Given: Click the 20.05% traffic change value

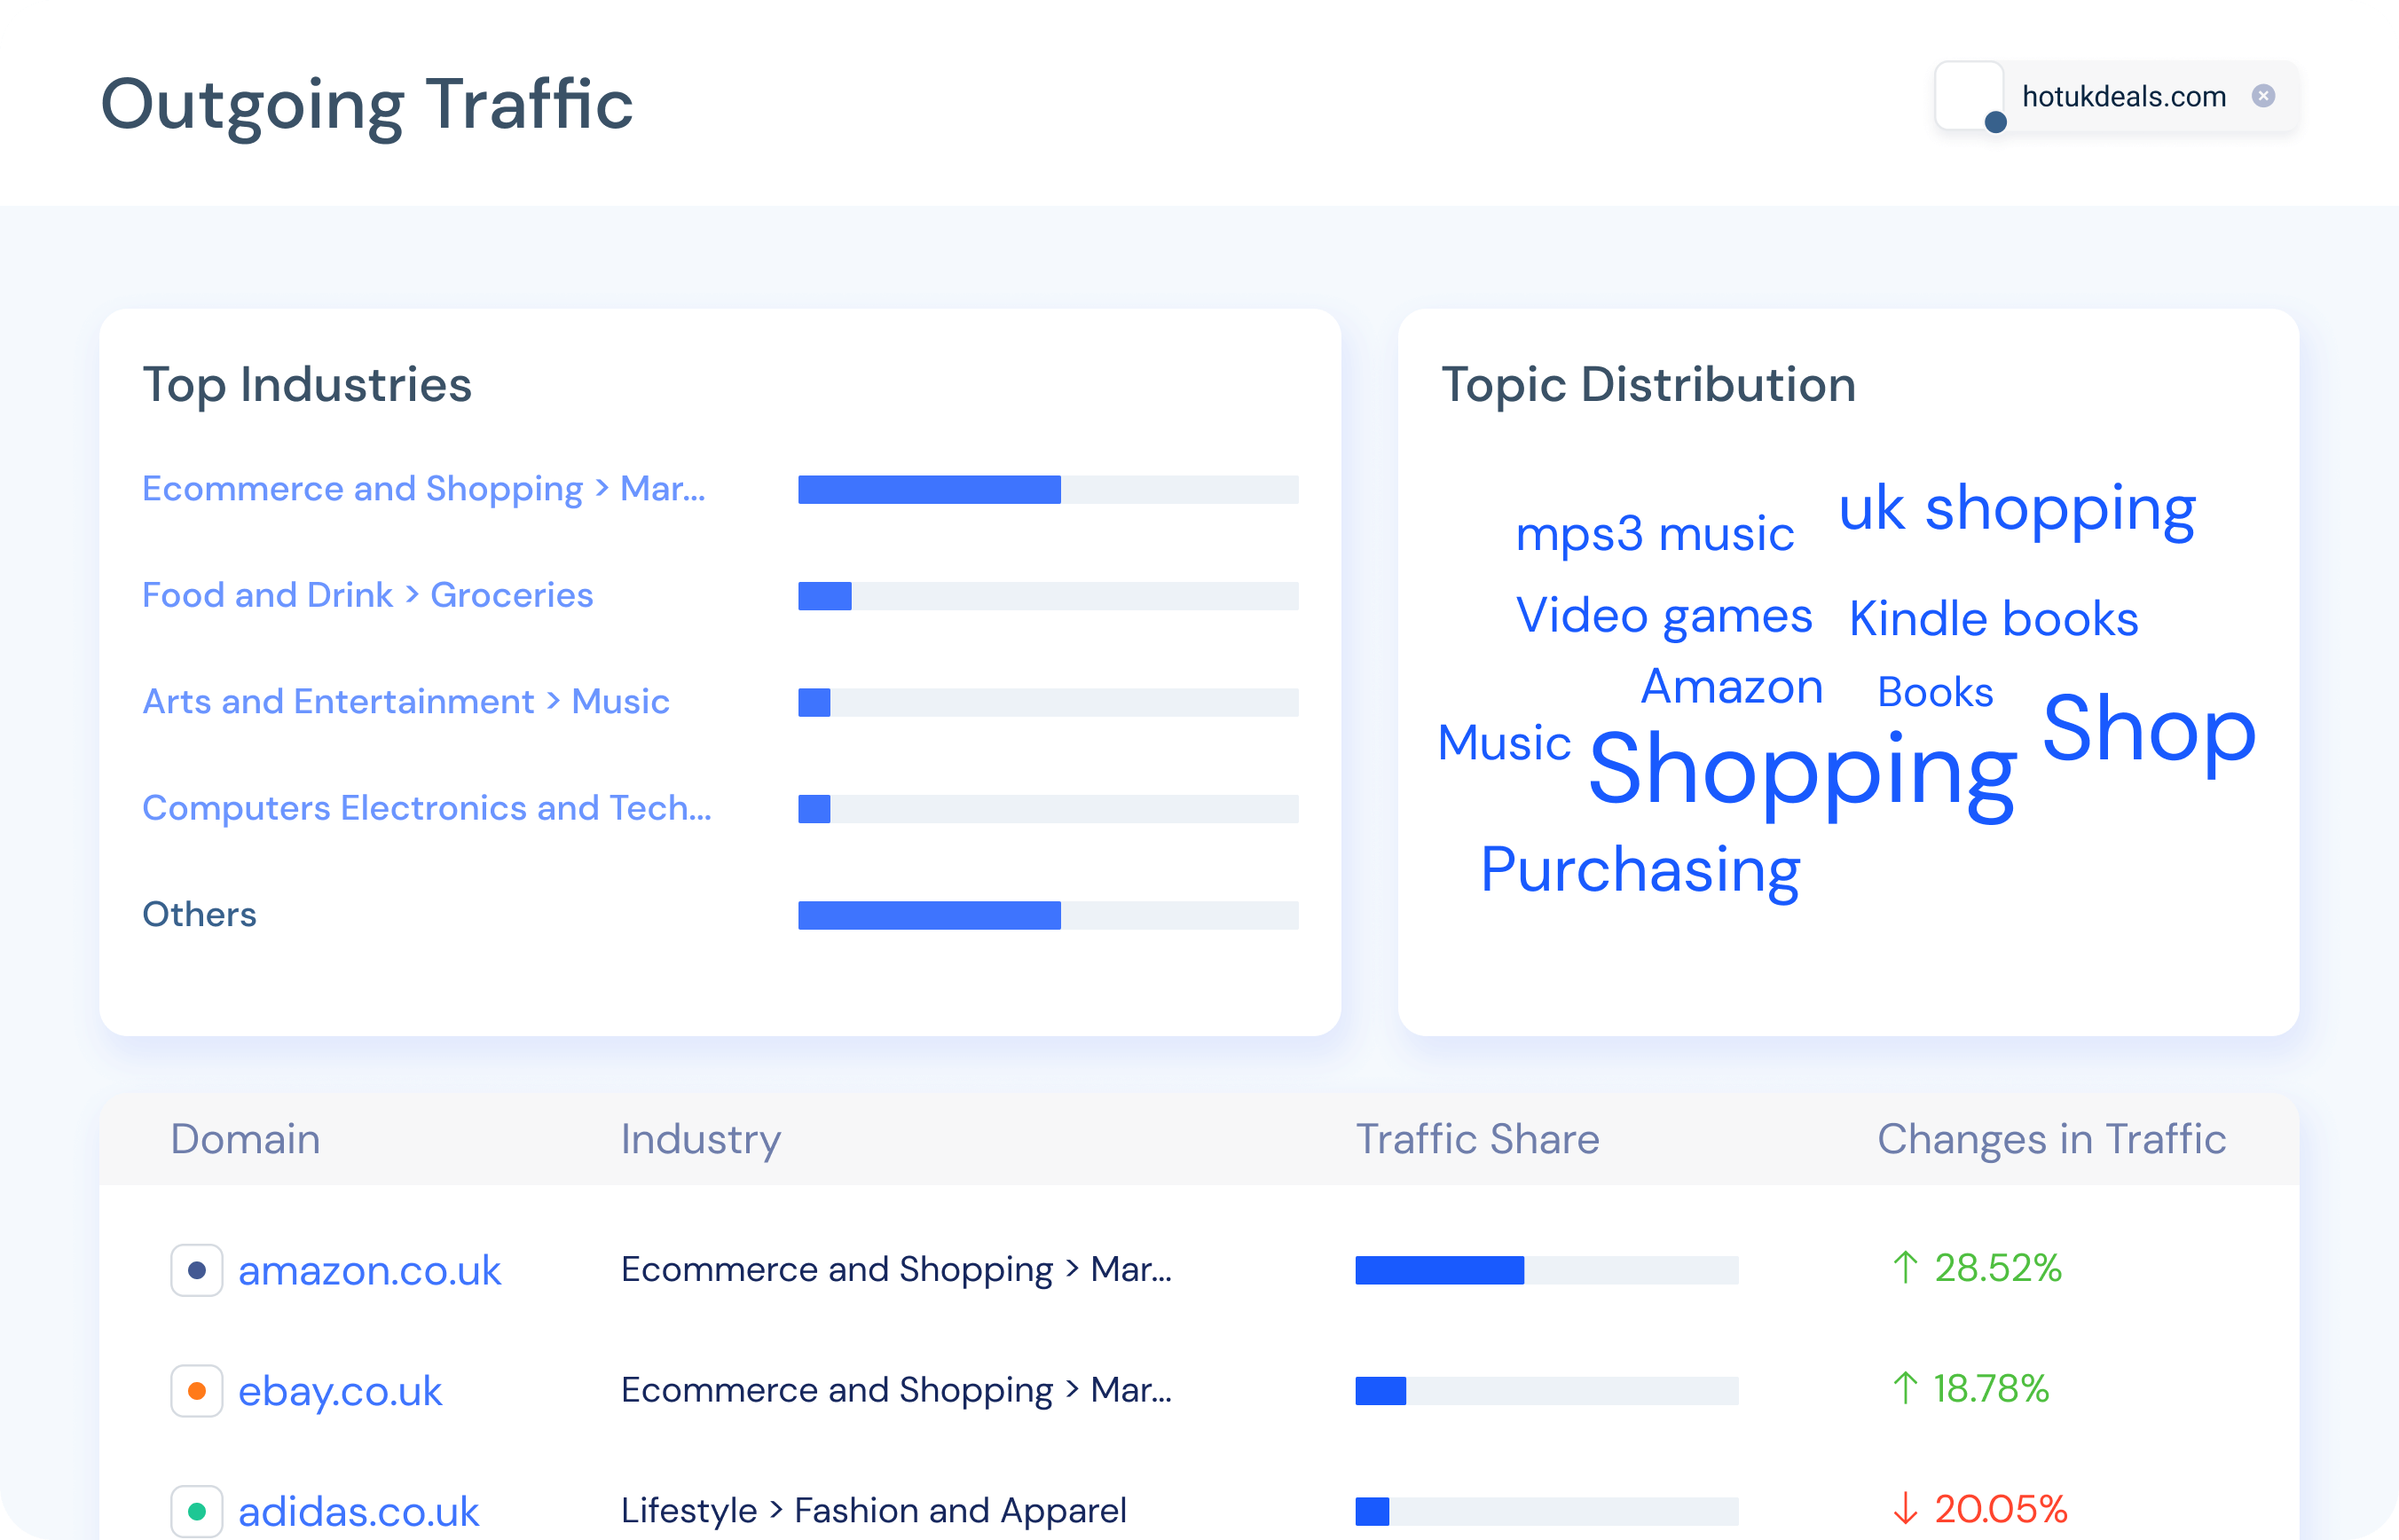Looking at the screenshot, I should 2001,1509.
